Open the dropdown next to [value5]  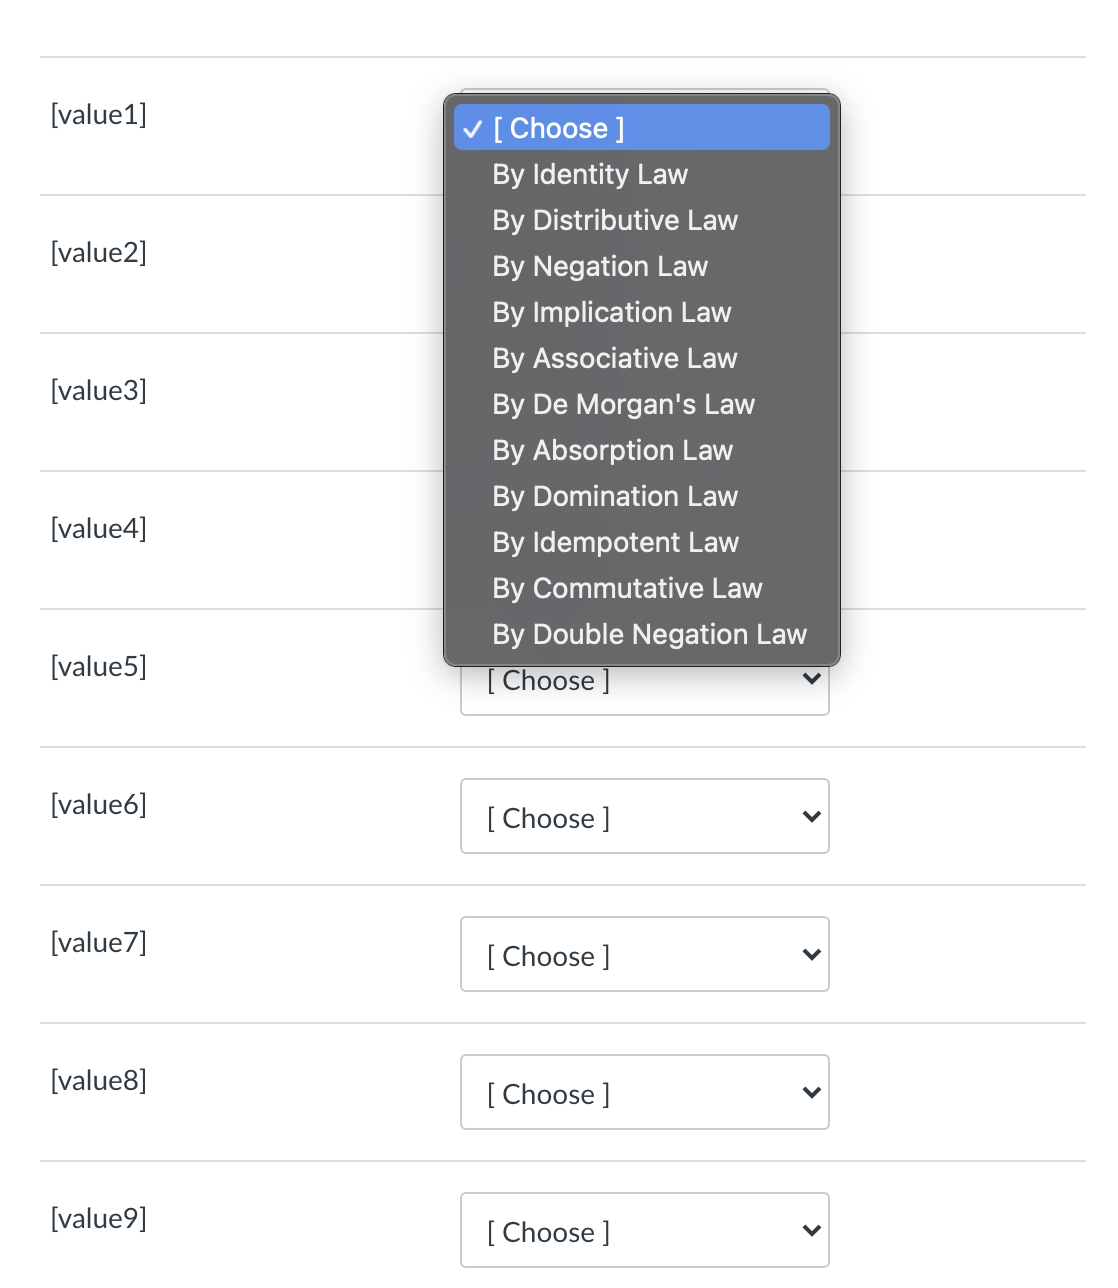(644, 680)
